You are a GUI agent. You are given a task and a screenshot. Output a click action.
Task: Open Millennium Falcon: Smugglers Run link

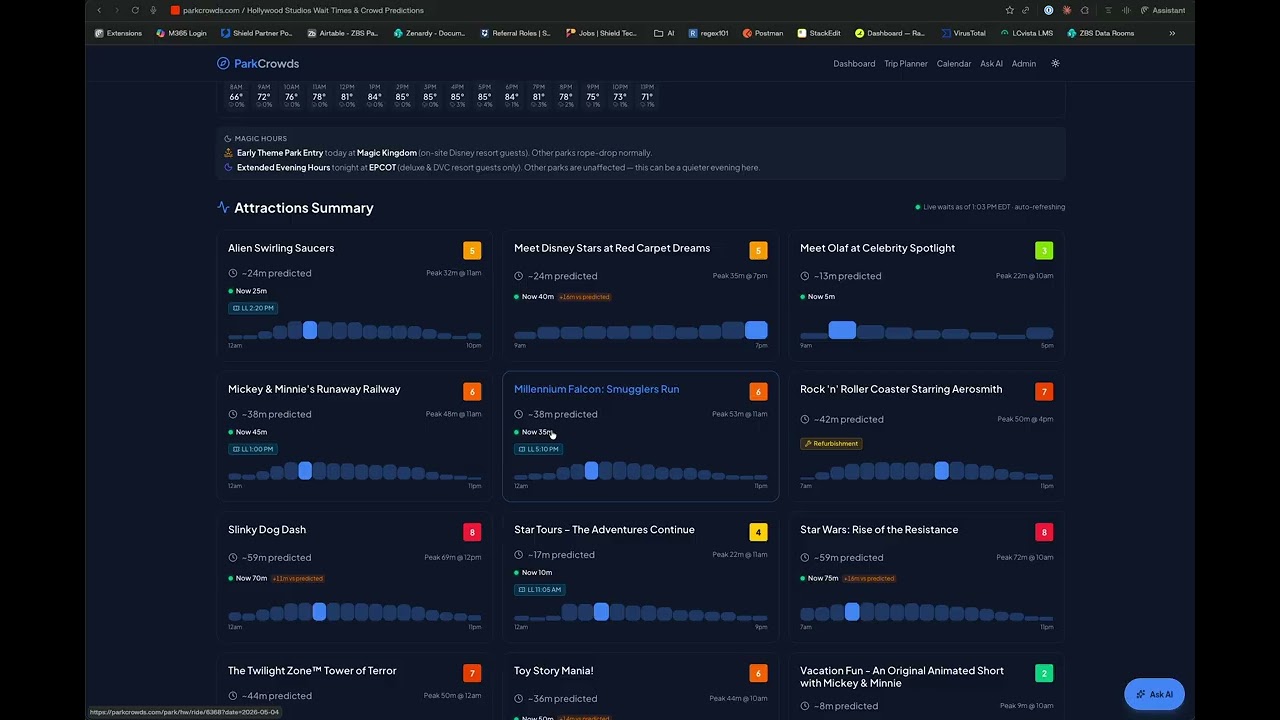tap(596, 389)
